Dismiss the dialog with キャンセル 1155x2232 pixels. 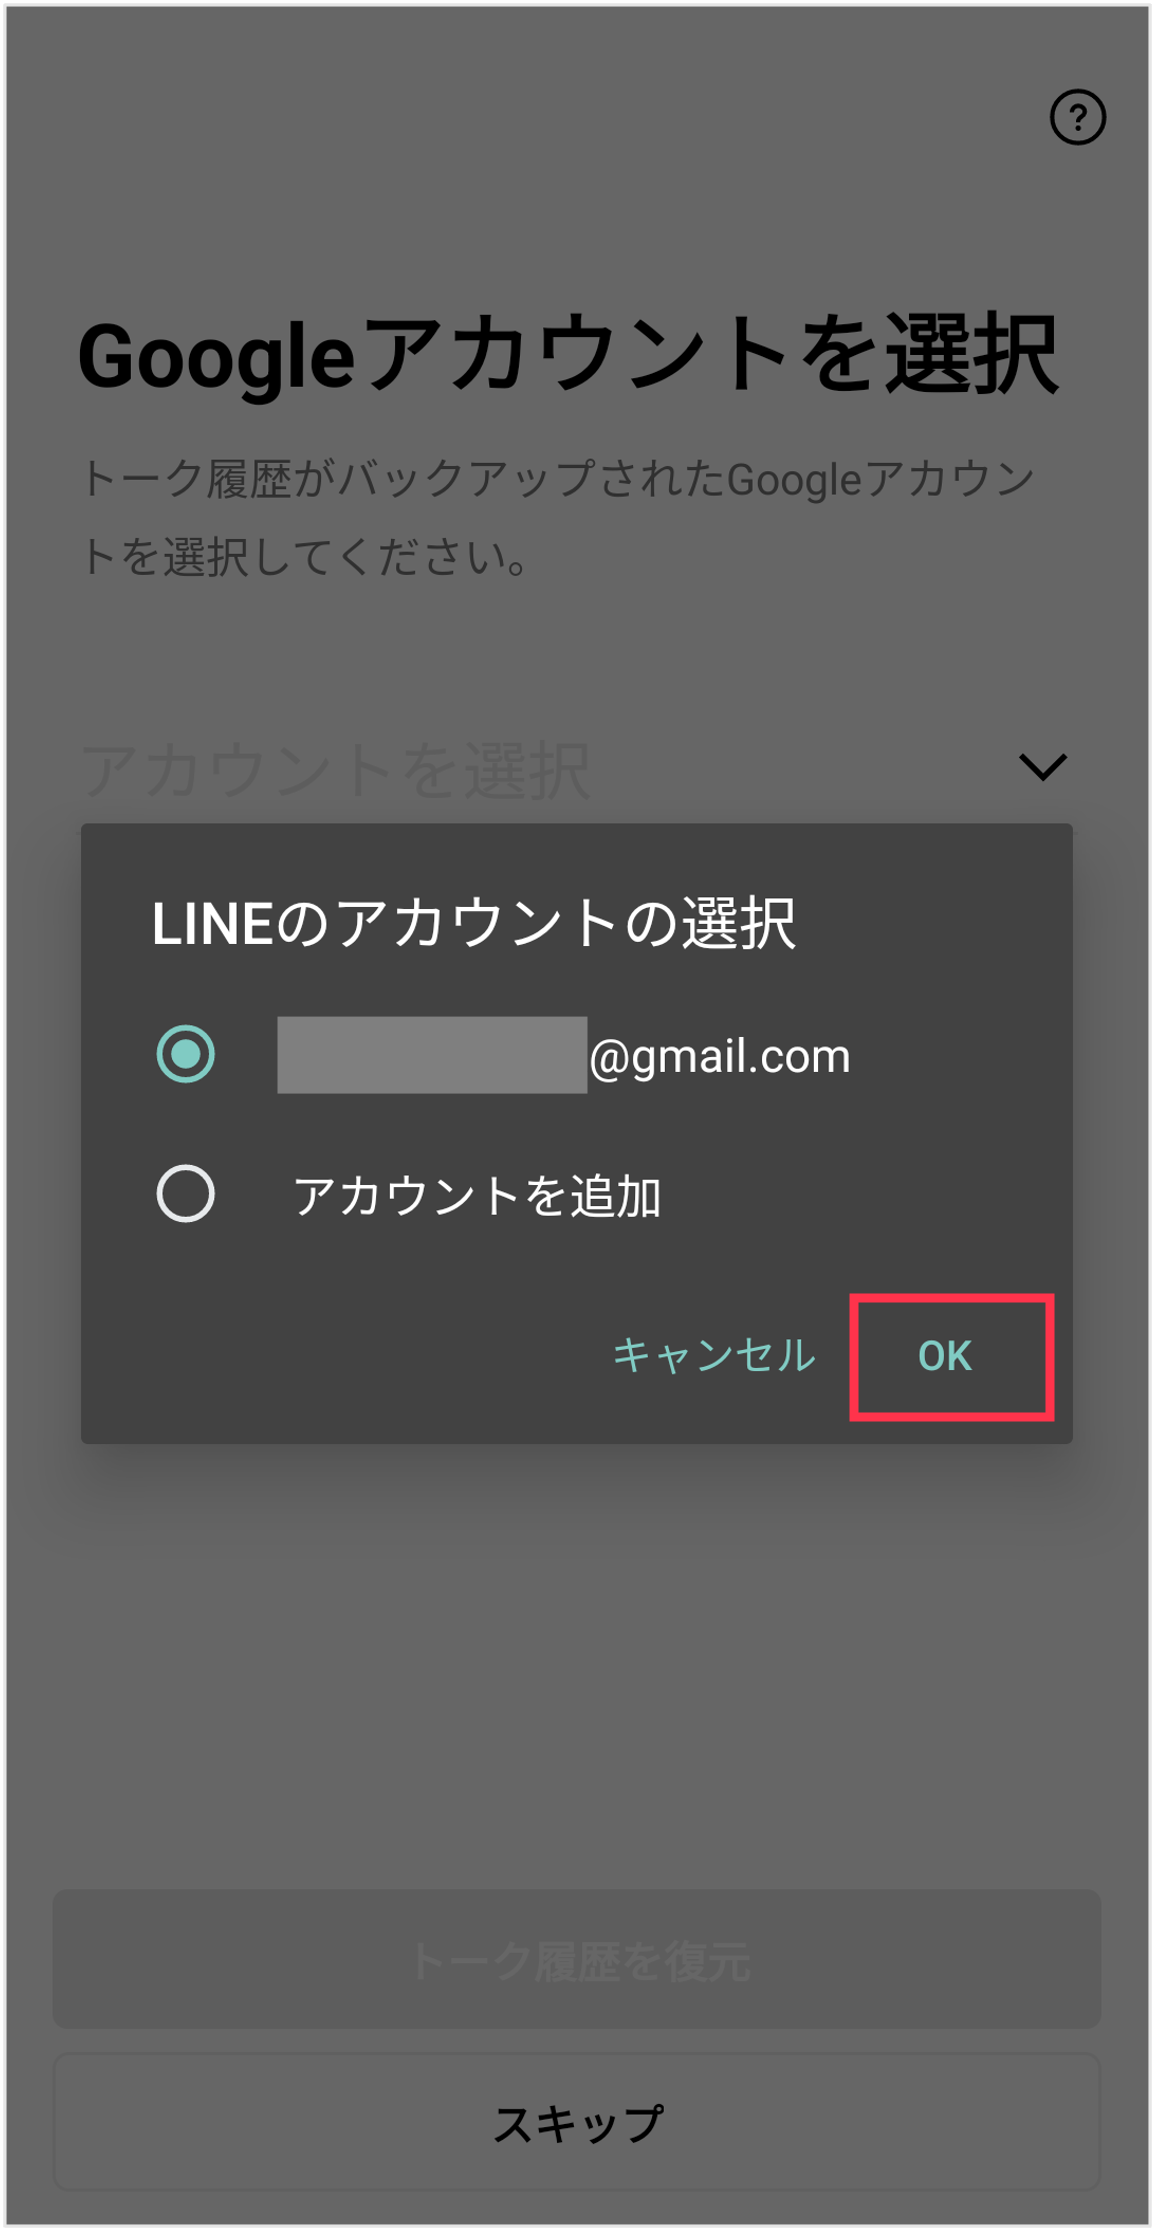(714, 1356)
